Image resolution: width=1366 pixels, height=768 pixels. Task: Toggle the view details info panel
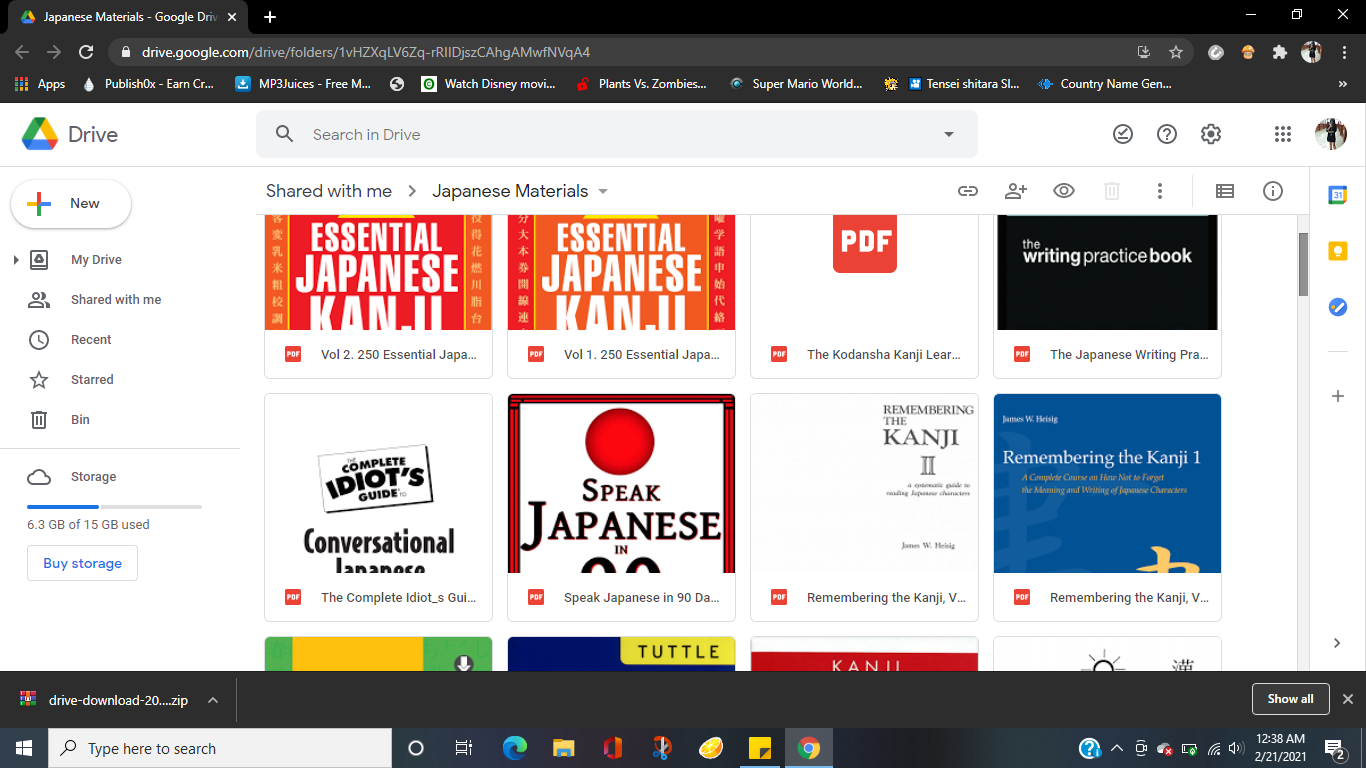(x=1273, y=191)
